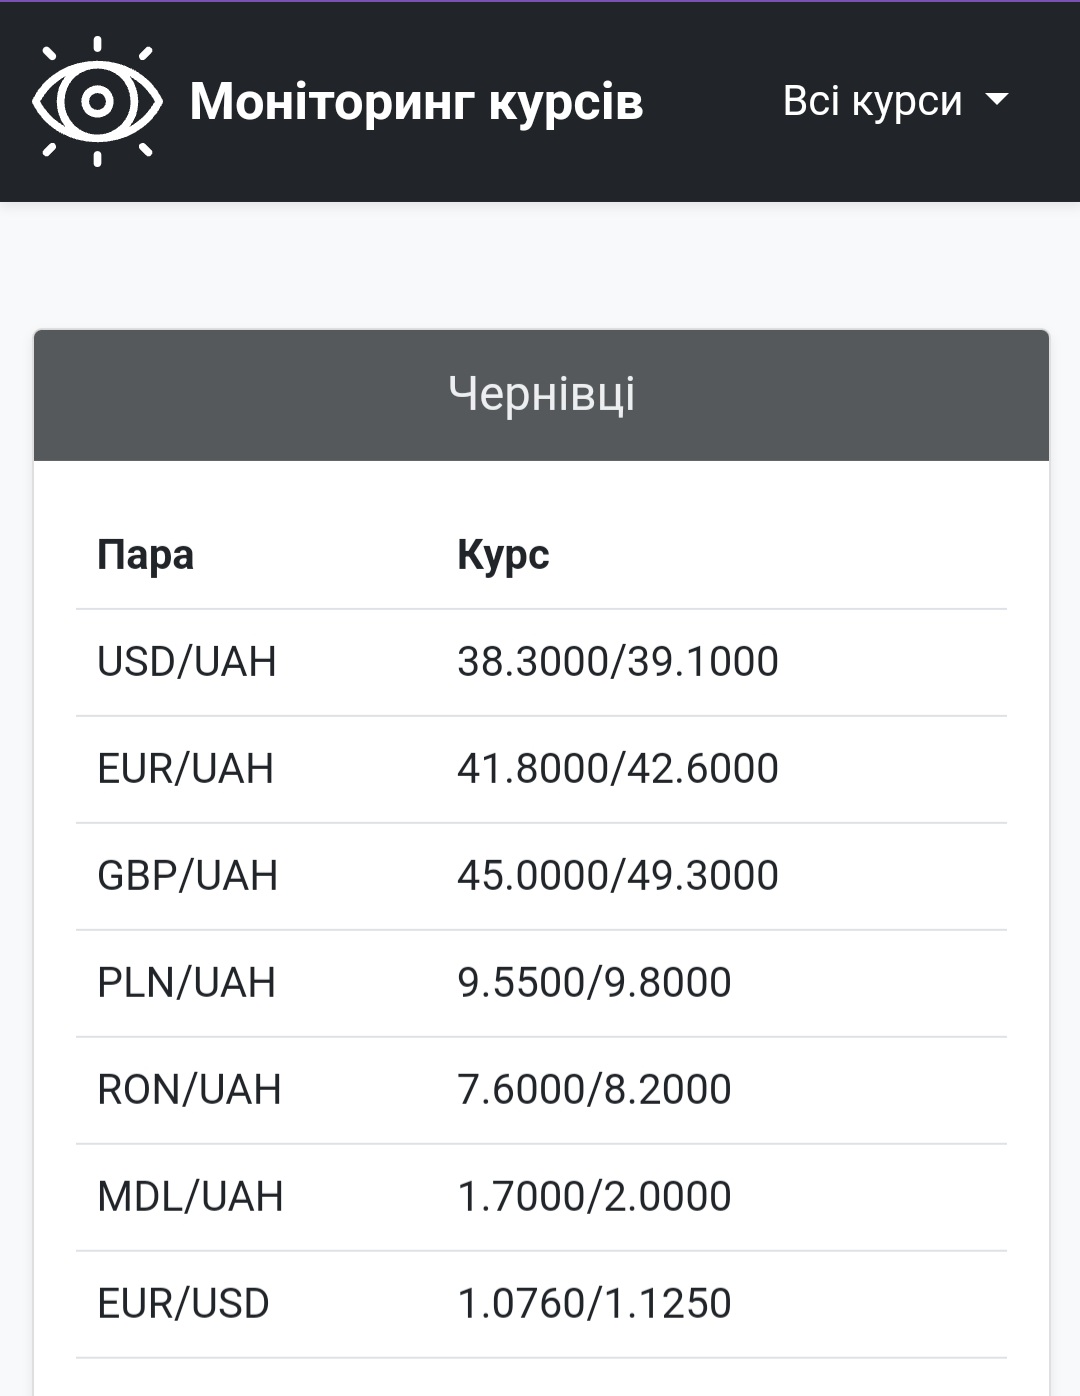The width and height of the screenshot is (1080, 1396).
Task: Select the PLN/UAH pair row
Action: (186, 983)
